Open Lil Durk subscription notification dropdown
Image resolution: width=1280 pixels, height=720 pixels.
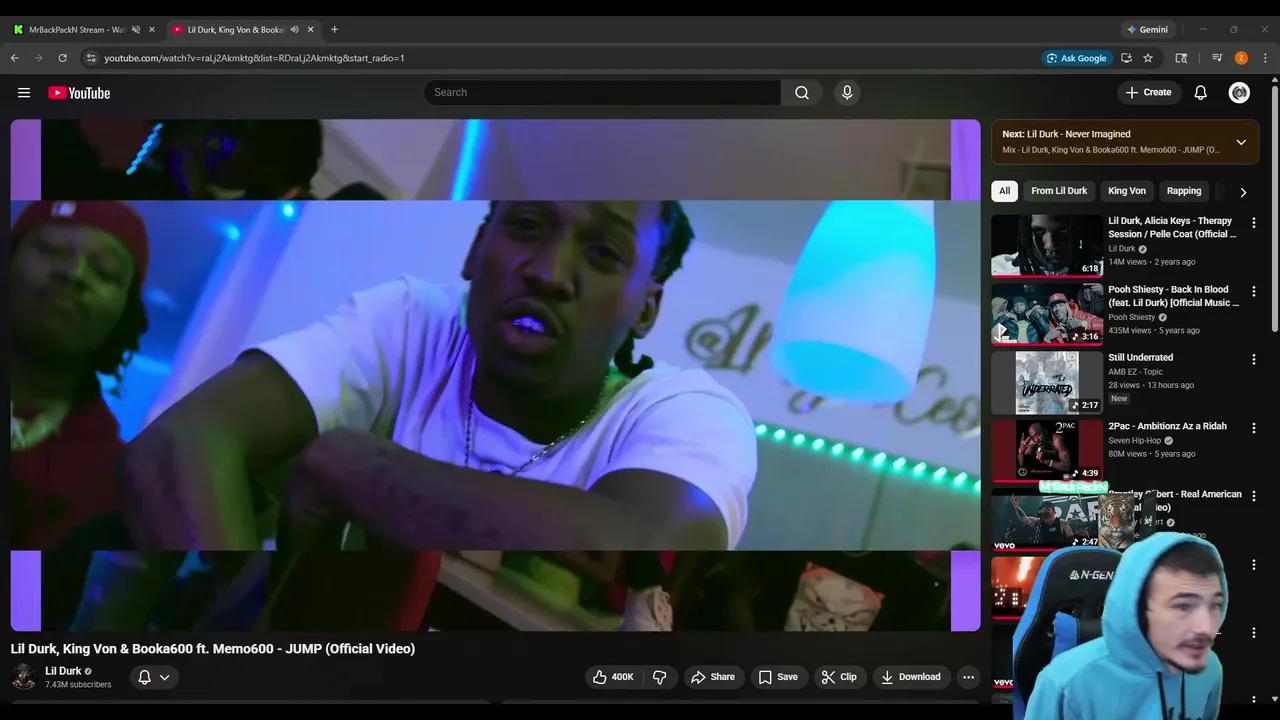[x=153, y=677]
